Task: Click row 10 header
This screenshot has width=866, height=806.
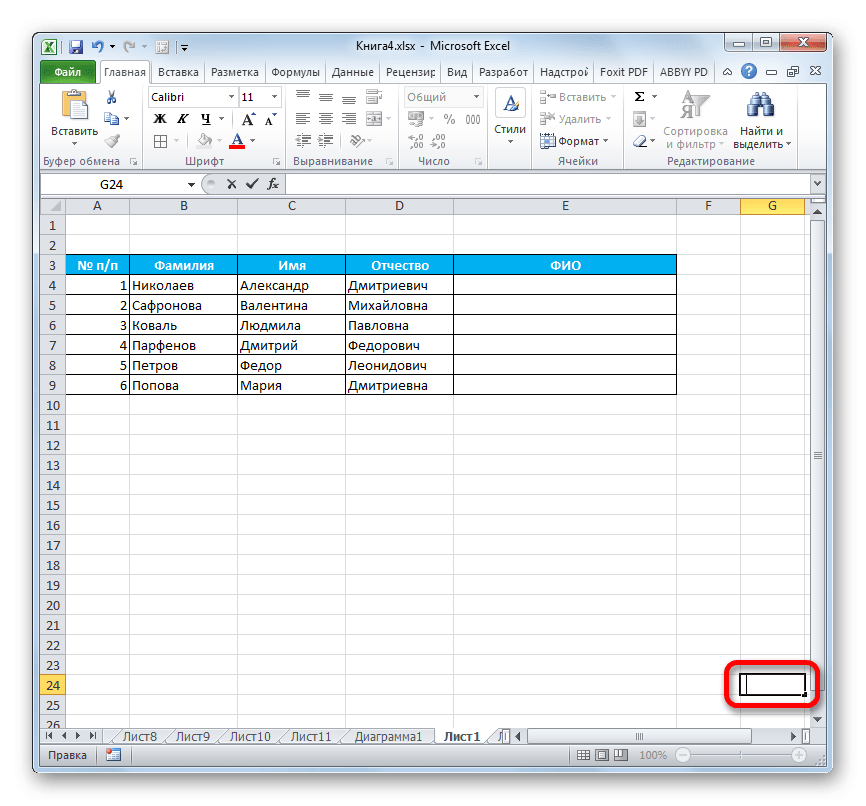Action: pyautogui.click(x=52, y=405)
